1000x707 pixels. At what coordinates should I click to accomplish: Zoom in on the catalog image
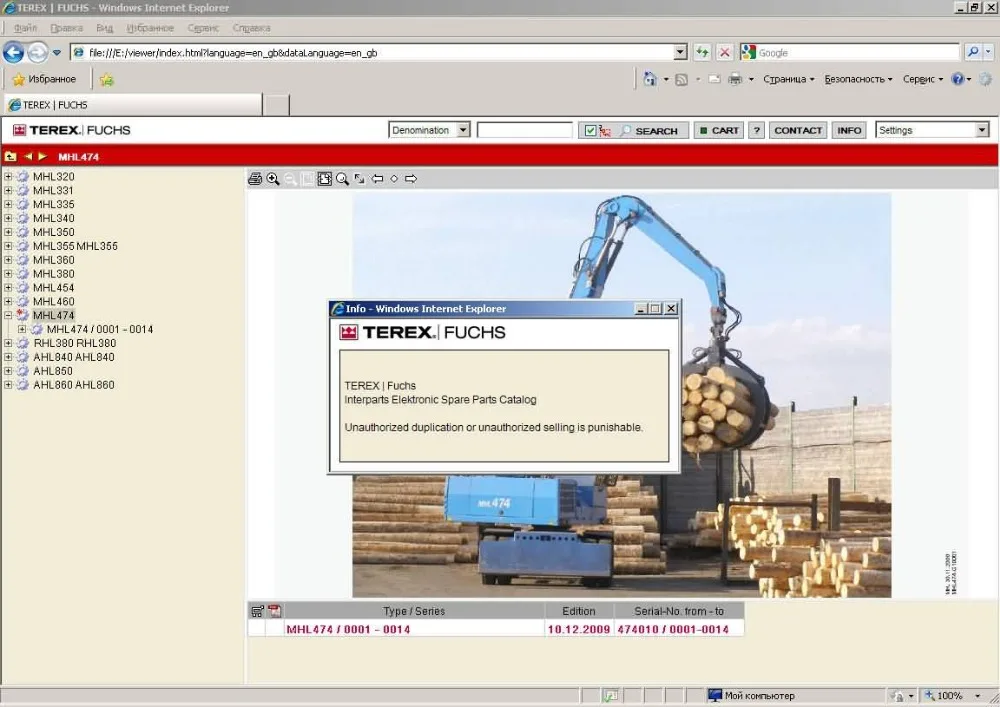[x=273, y=179]
